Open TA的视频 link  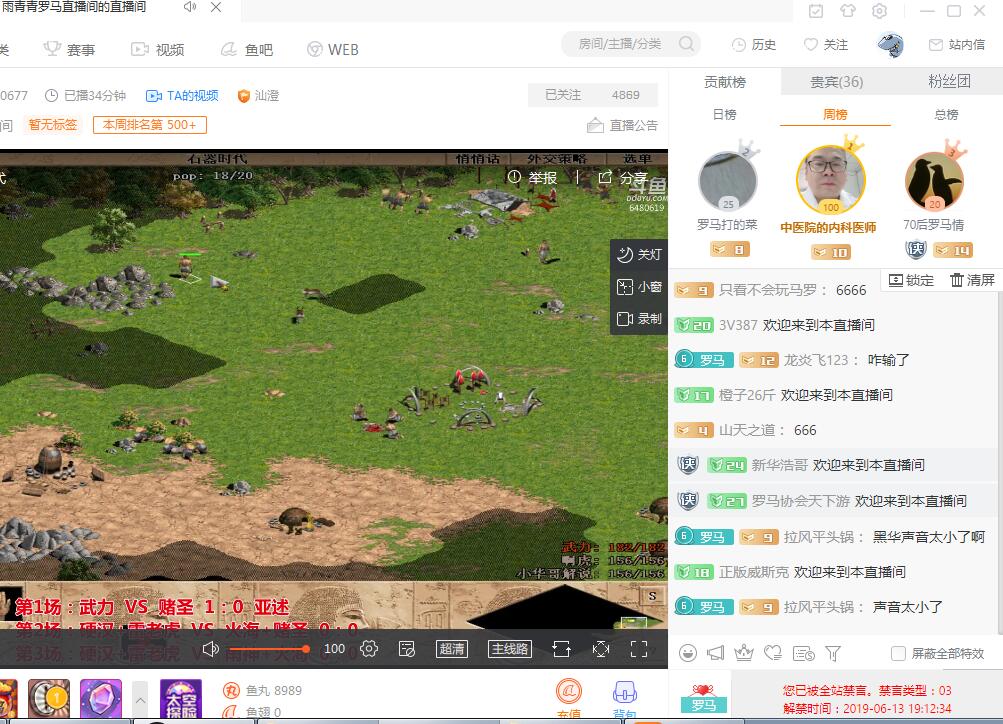point(182,96)
